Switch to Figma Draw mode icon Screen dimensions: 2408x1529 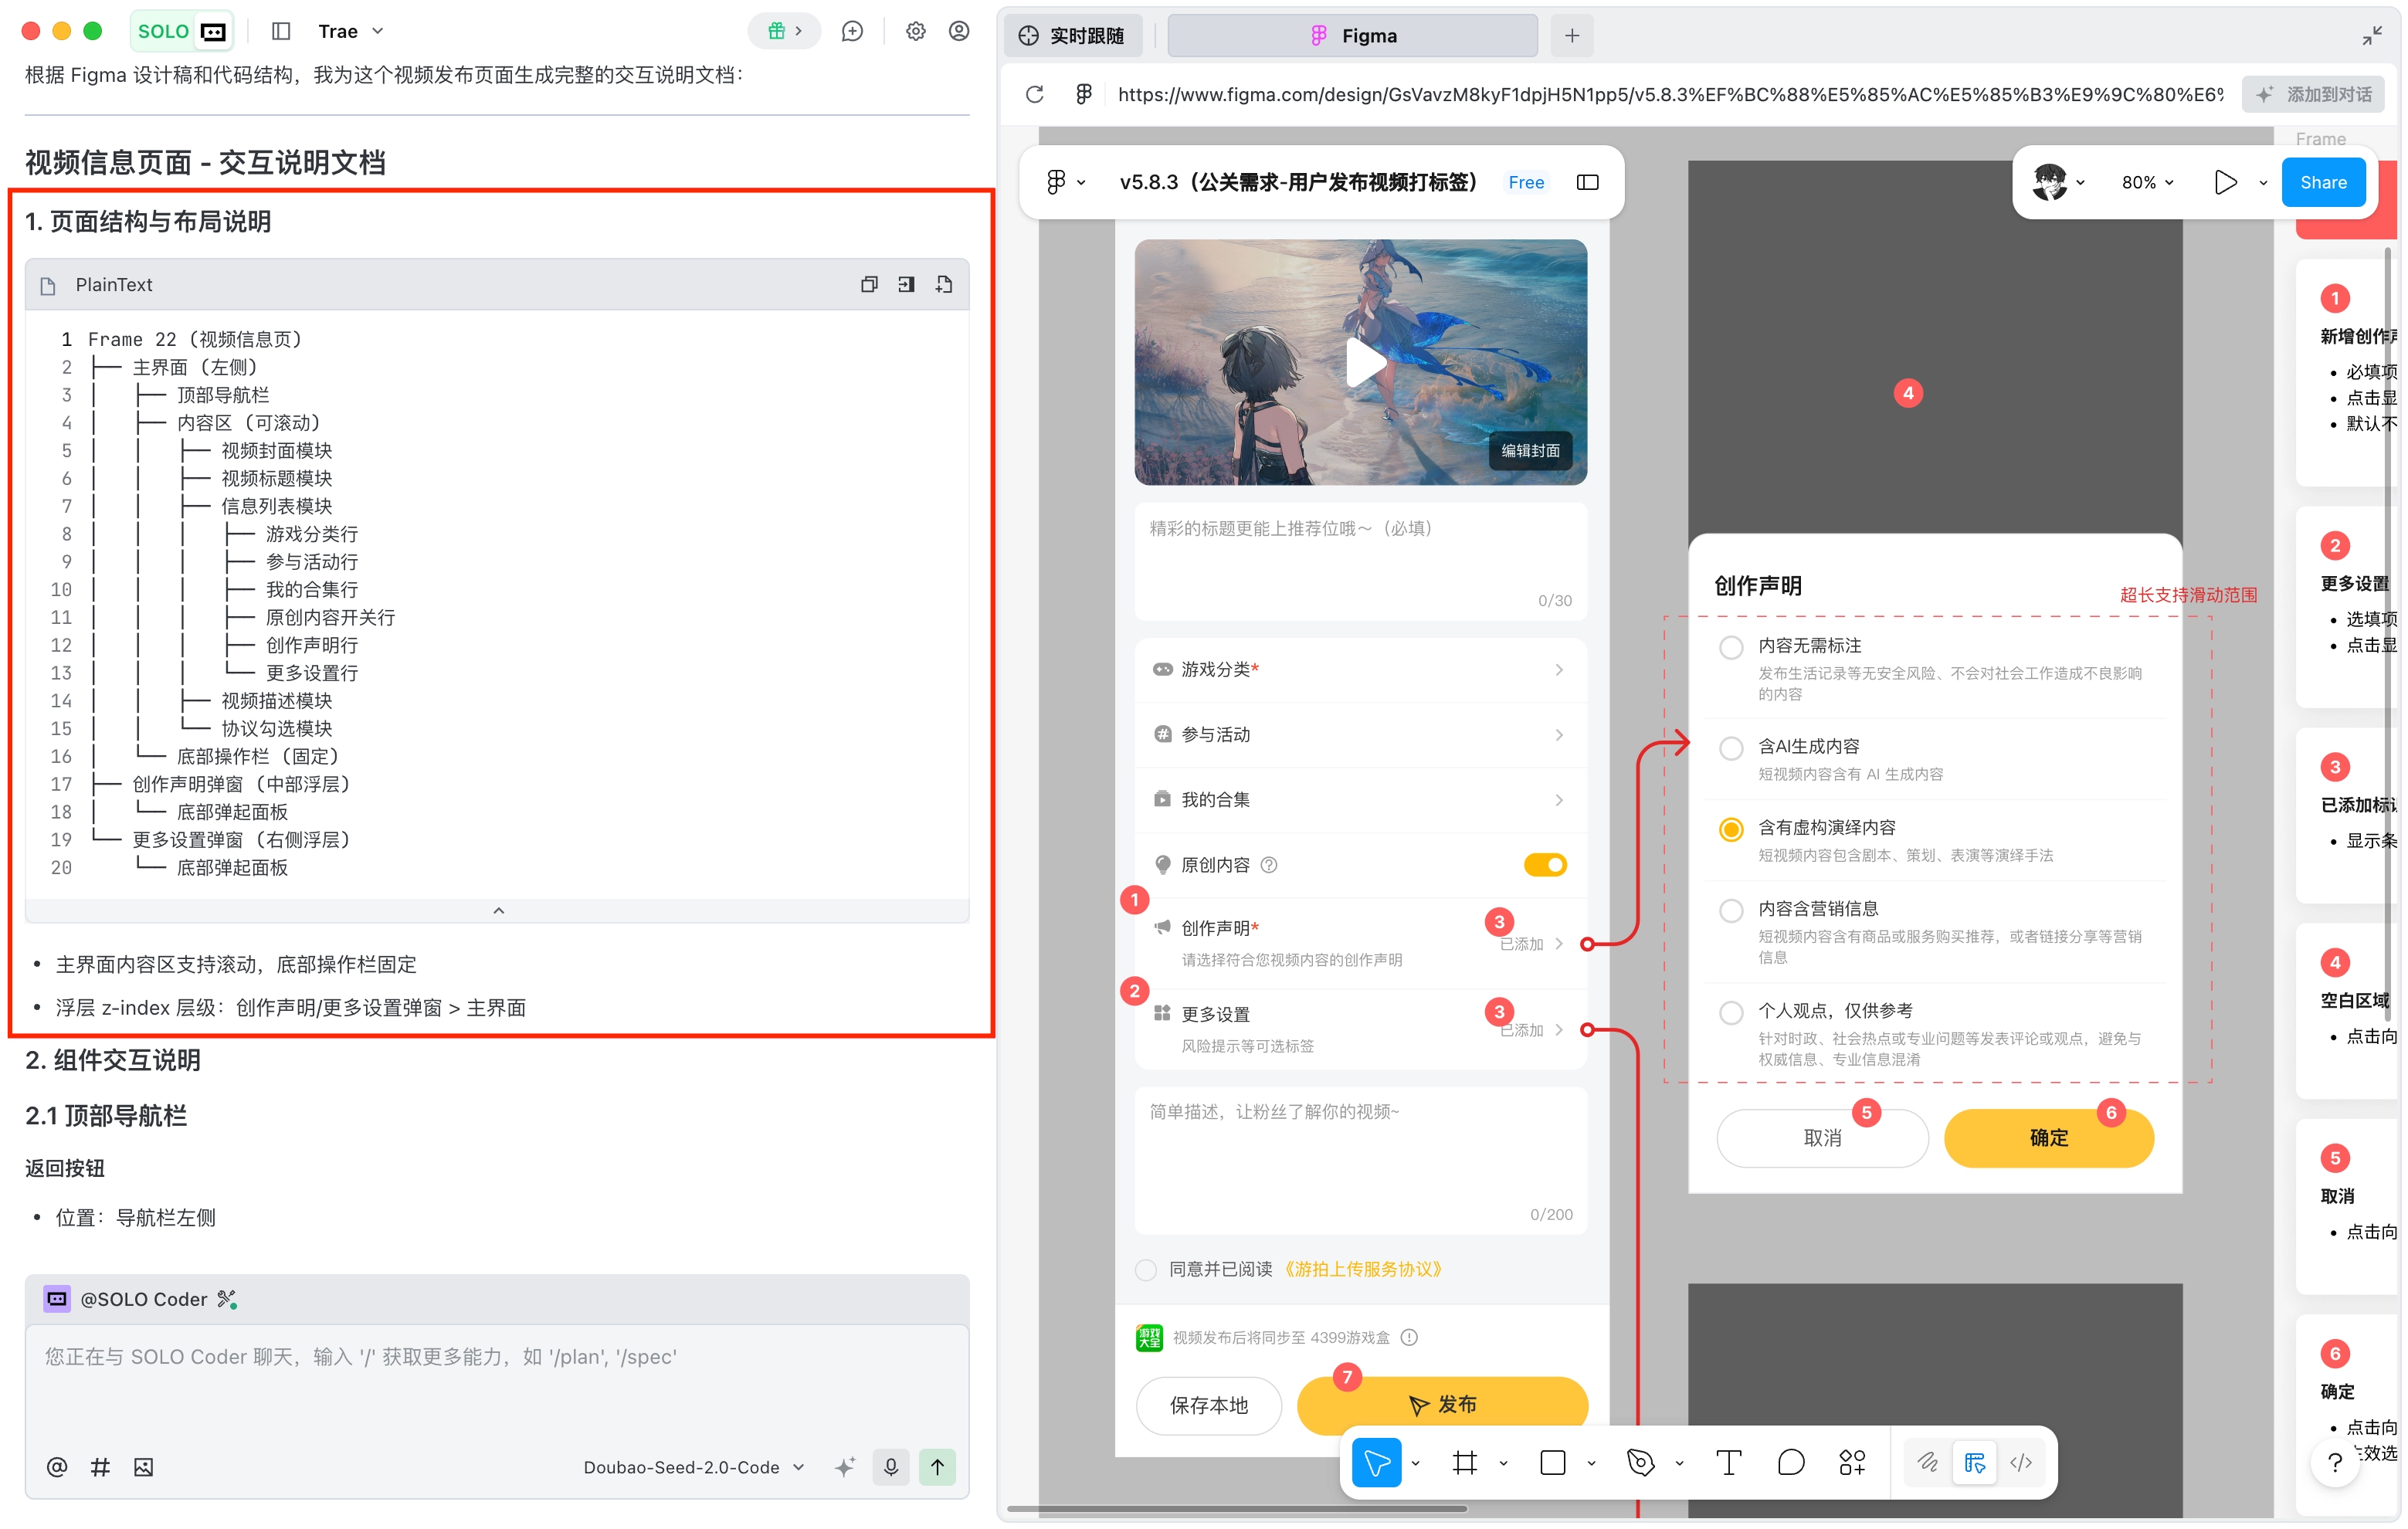point(1927,1463)
